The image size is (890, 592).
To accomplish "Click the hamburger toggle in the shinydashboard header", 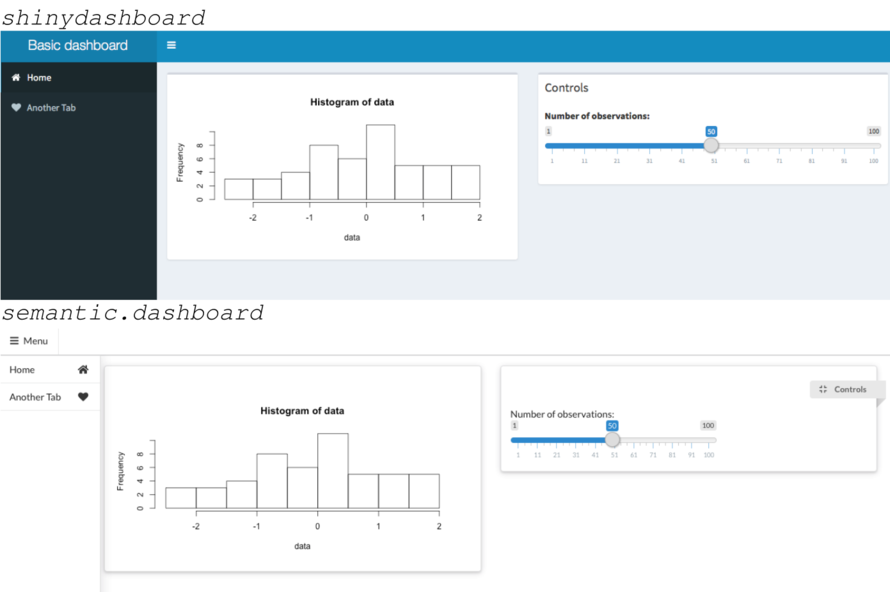I will [171, 45].
